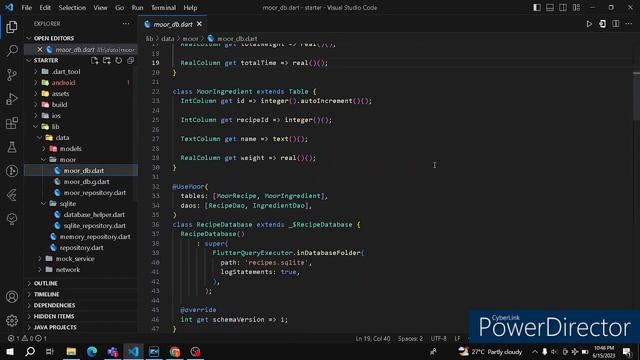Open Explorer Views and More Actions
640x360 pixels.
pyautogui.click(x=126, y=24)
